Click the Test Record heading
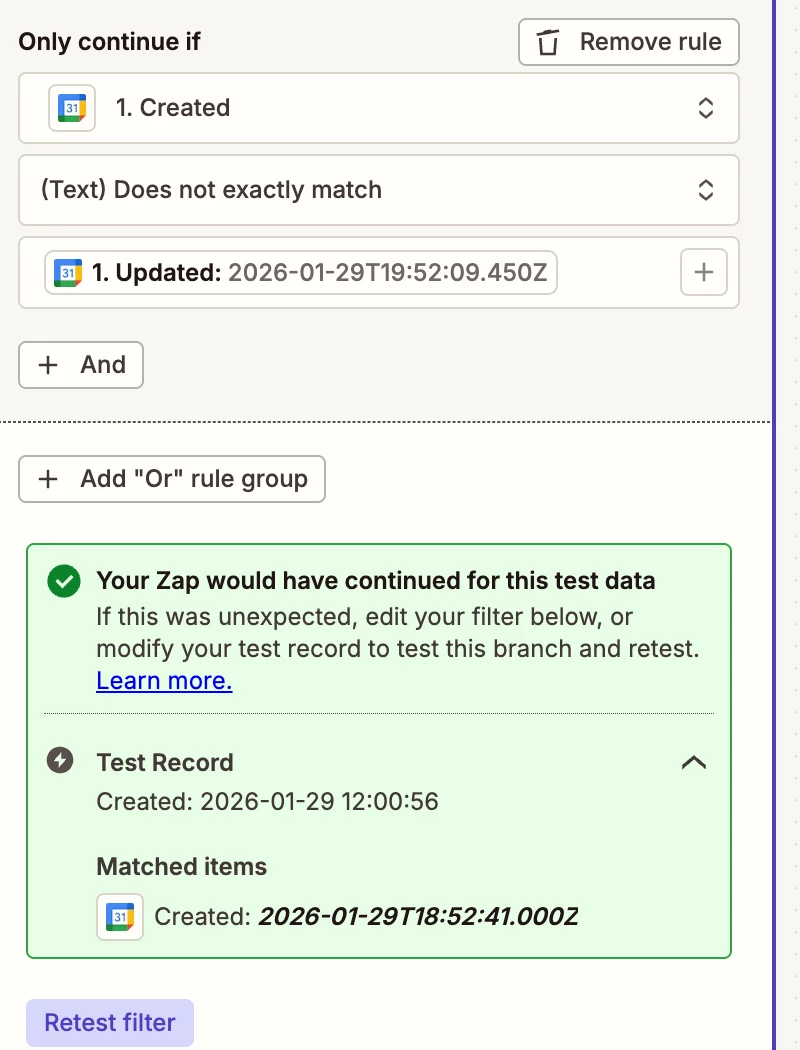The width and height of the screenshot is (800, 1050). tap(165, 762)
